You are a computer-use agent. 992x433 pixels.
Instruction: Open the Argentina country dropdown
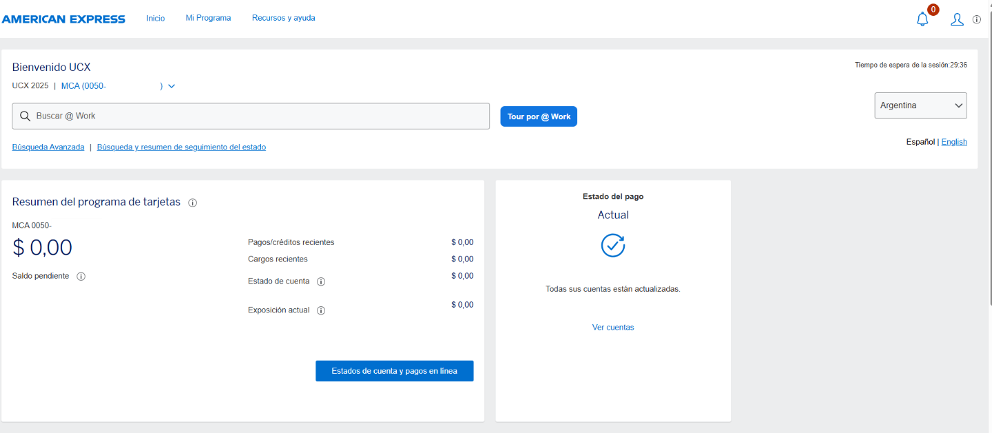point(920,105)
